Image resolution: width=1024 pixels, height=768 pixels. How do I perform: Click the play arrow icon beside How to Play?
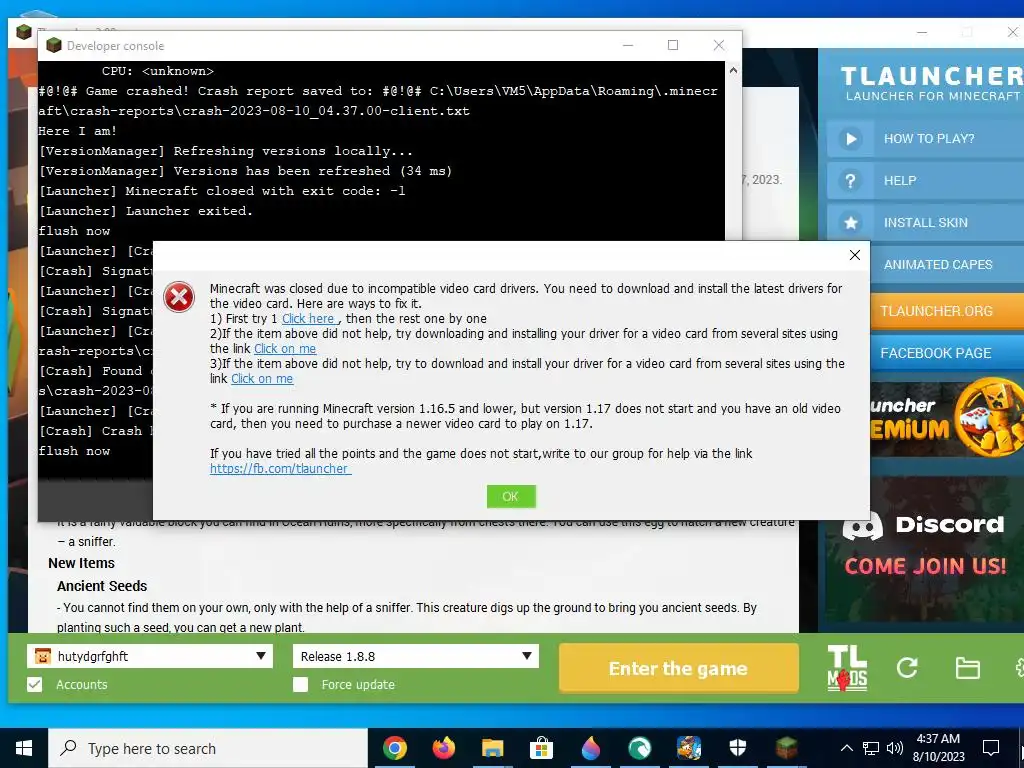coord(850,138)
